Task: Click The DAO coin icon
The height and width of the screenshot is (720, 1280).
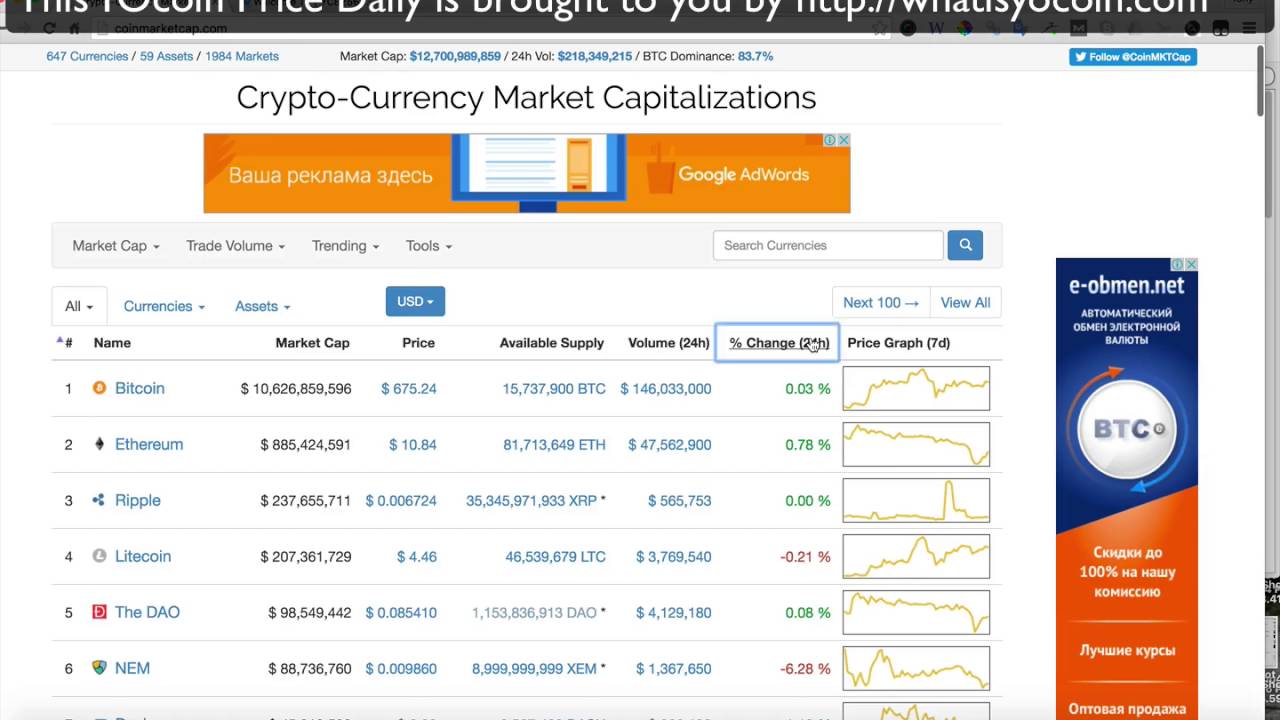Action: (x=99, y=612)
